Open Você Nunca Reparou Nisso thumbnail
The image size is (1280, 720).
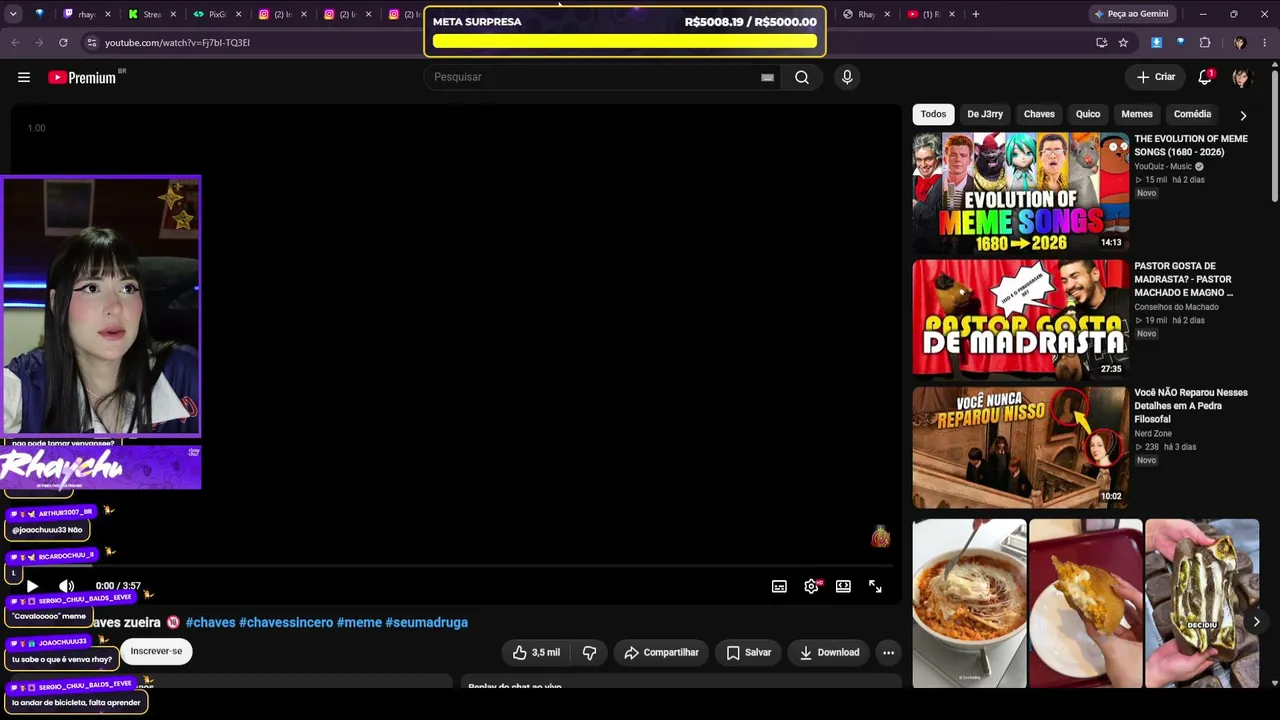point(1020,447)
